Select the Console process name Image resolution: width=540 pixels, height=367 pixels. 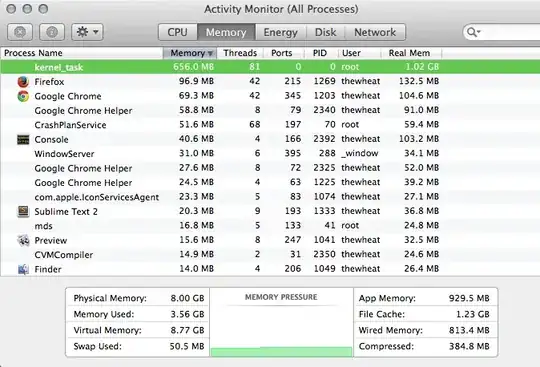pyautogui.click(x=51, y=139)
